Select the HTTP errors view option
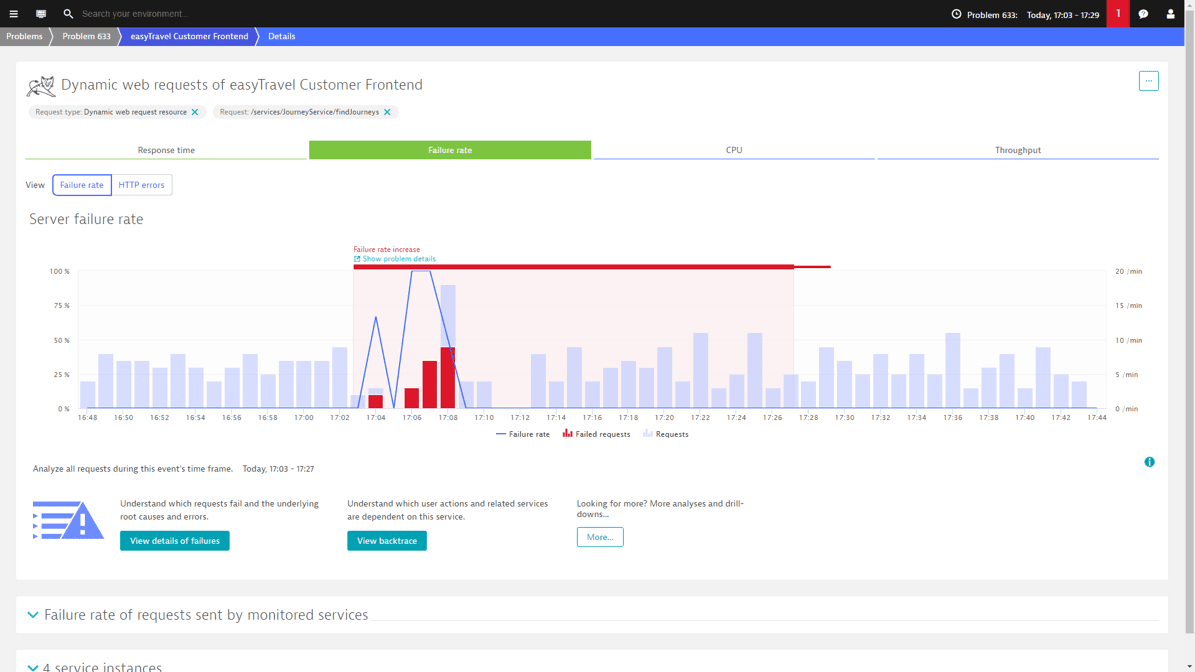 click(x=141, y=185)
